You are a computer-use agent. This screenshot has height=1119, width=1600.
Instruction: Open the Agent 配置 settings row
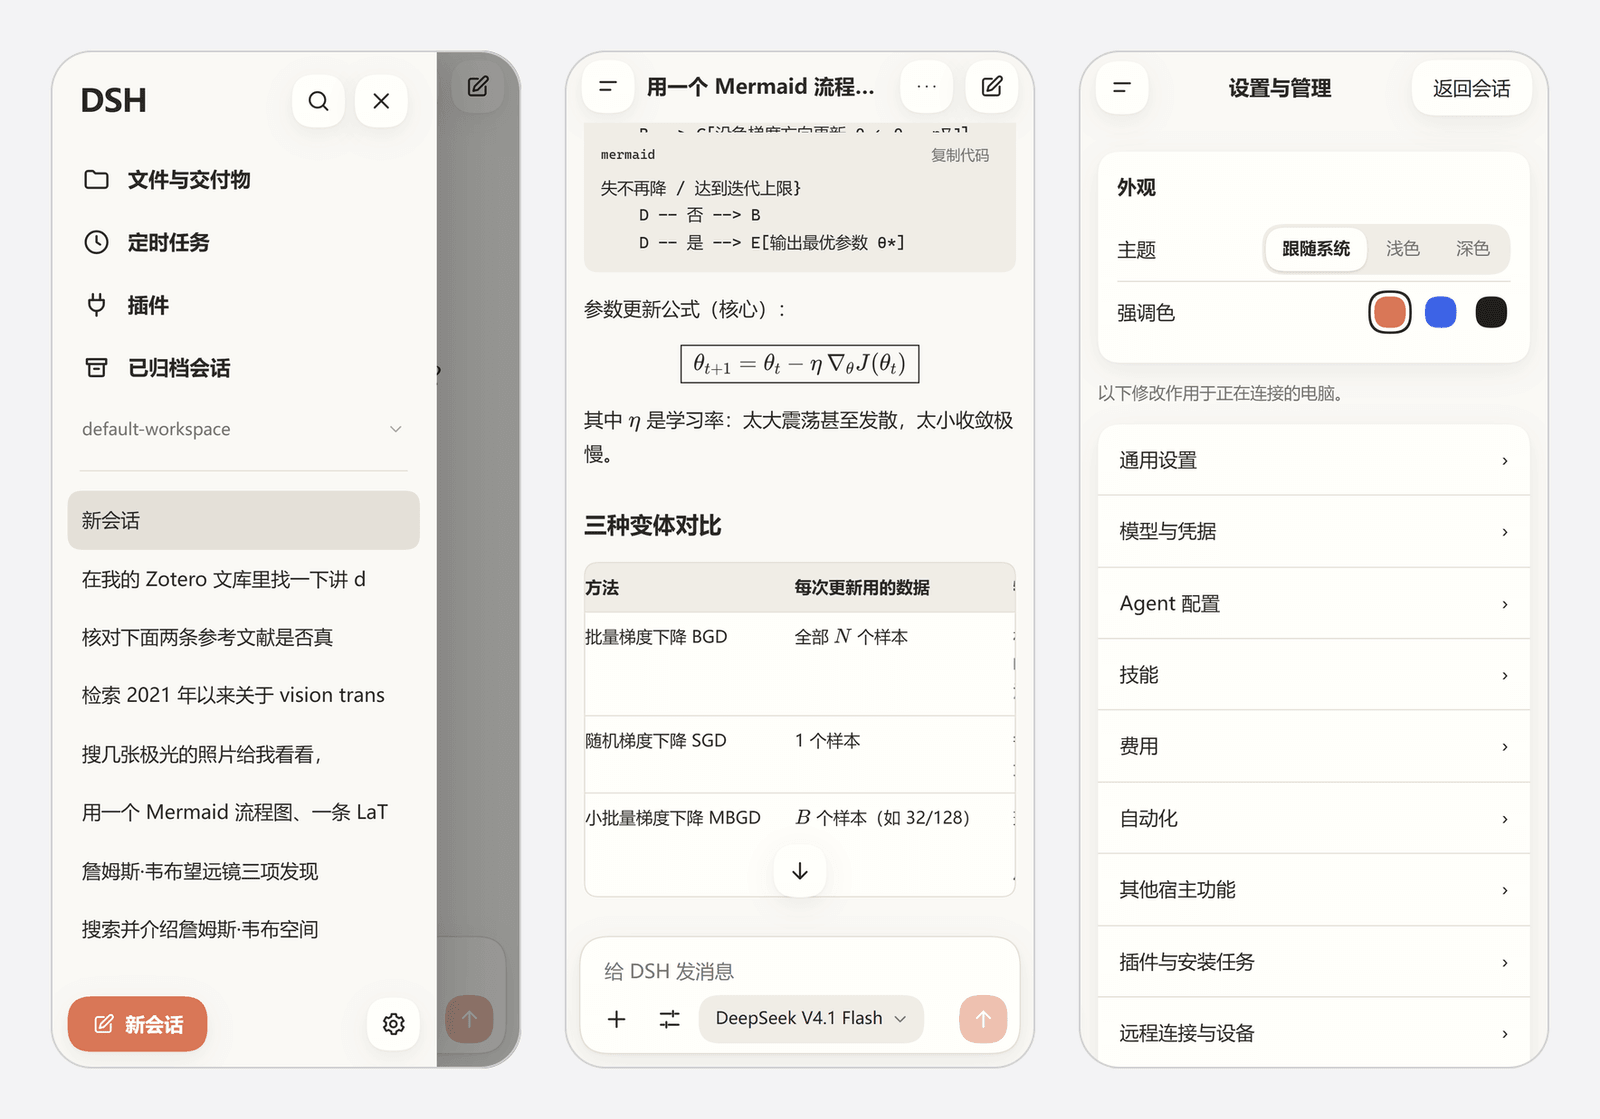coord(1314,604)
